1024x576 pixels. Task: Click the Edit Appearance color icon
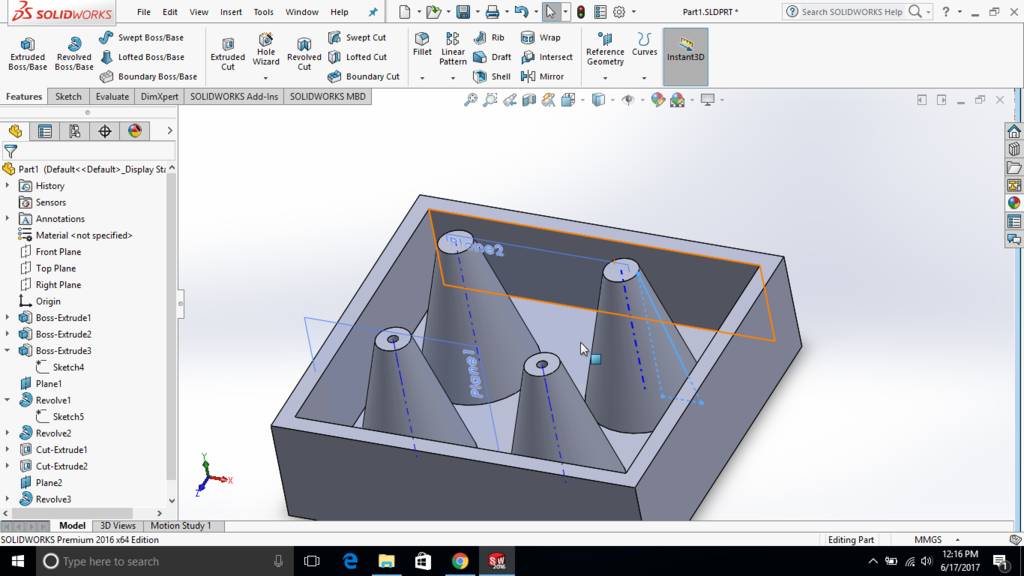658,100
